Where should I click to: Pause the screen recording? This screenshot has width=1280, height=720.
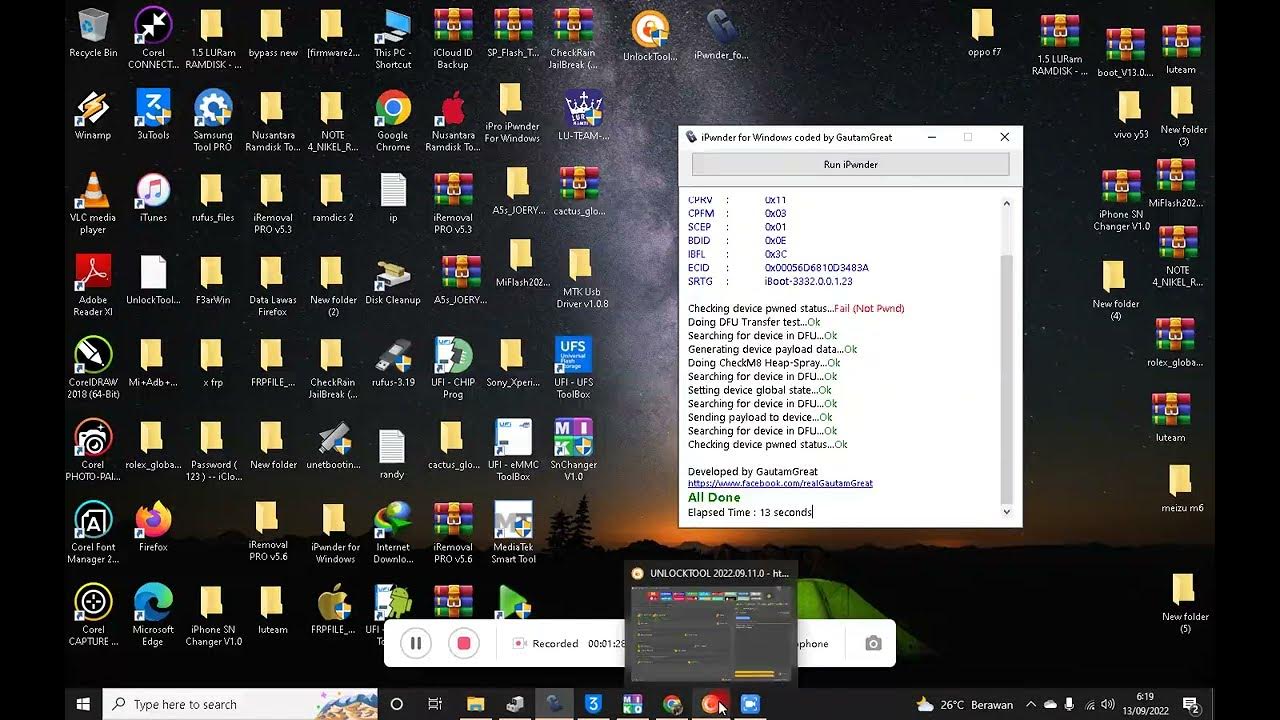(416, 644)
